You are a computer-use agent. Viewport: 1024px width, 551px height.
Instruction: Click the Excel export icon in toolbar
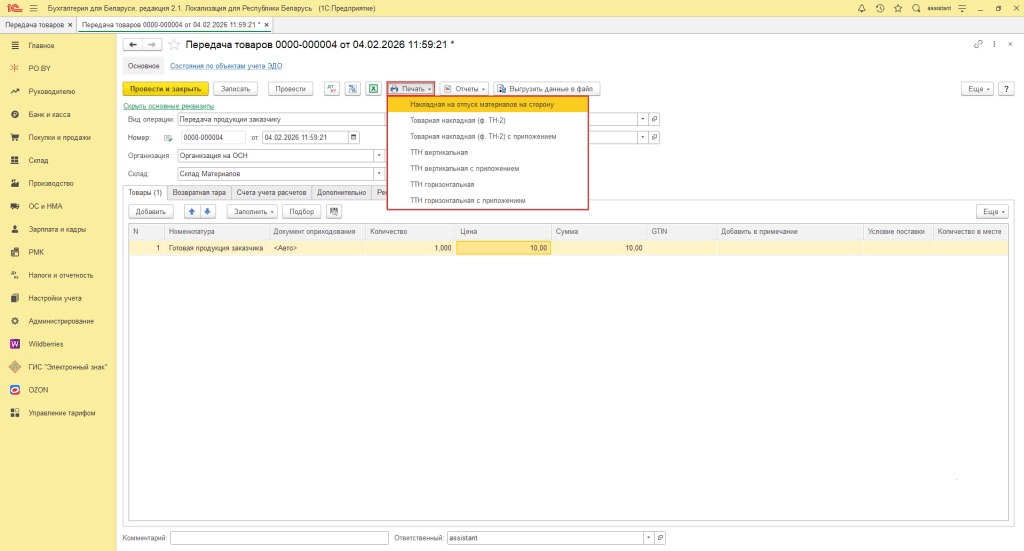[373, 89]
